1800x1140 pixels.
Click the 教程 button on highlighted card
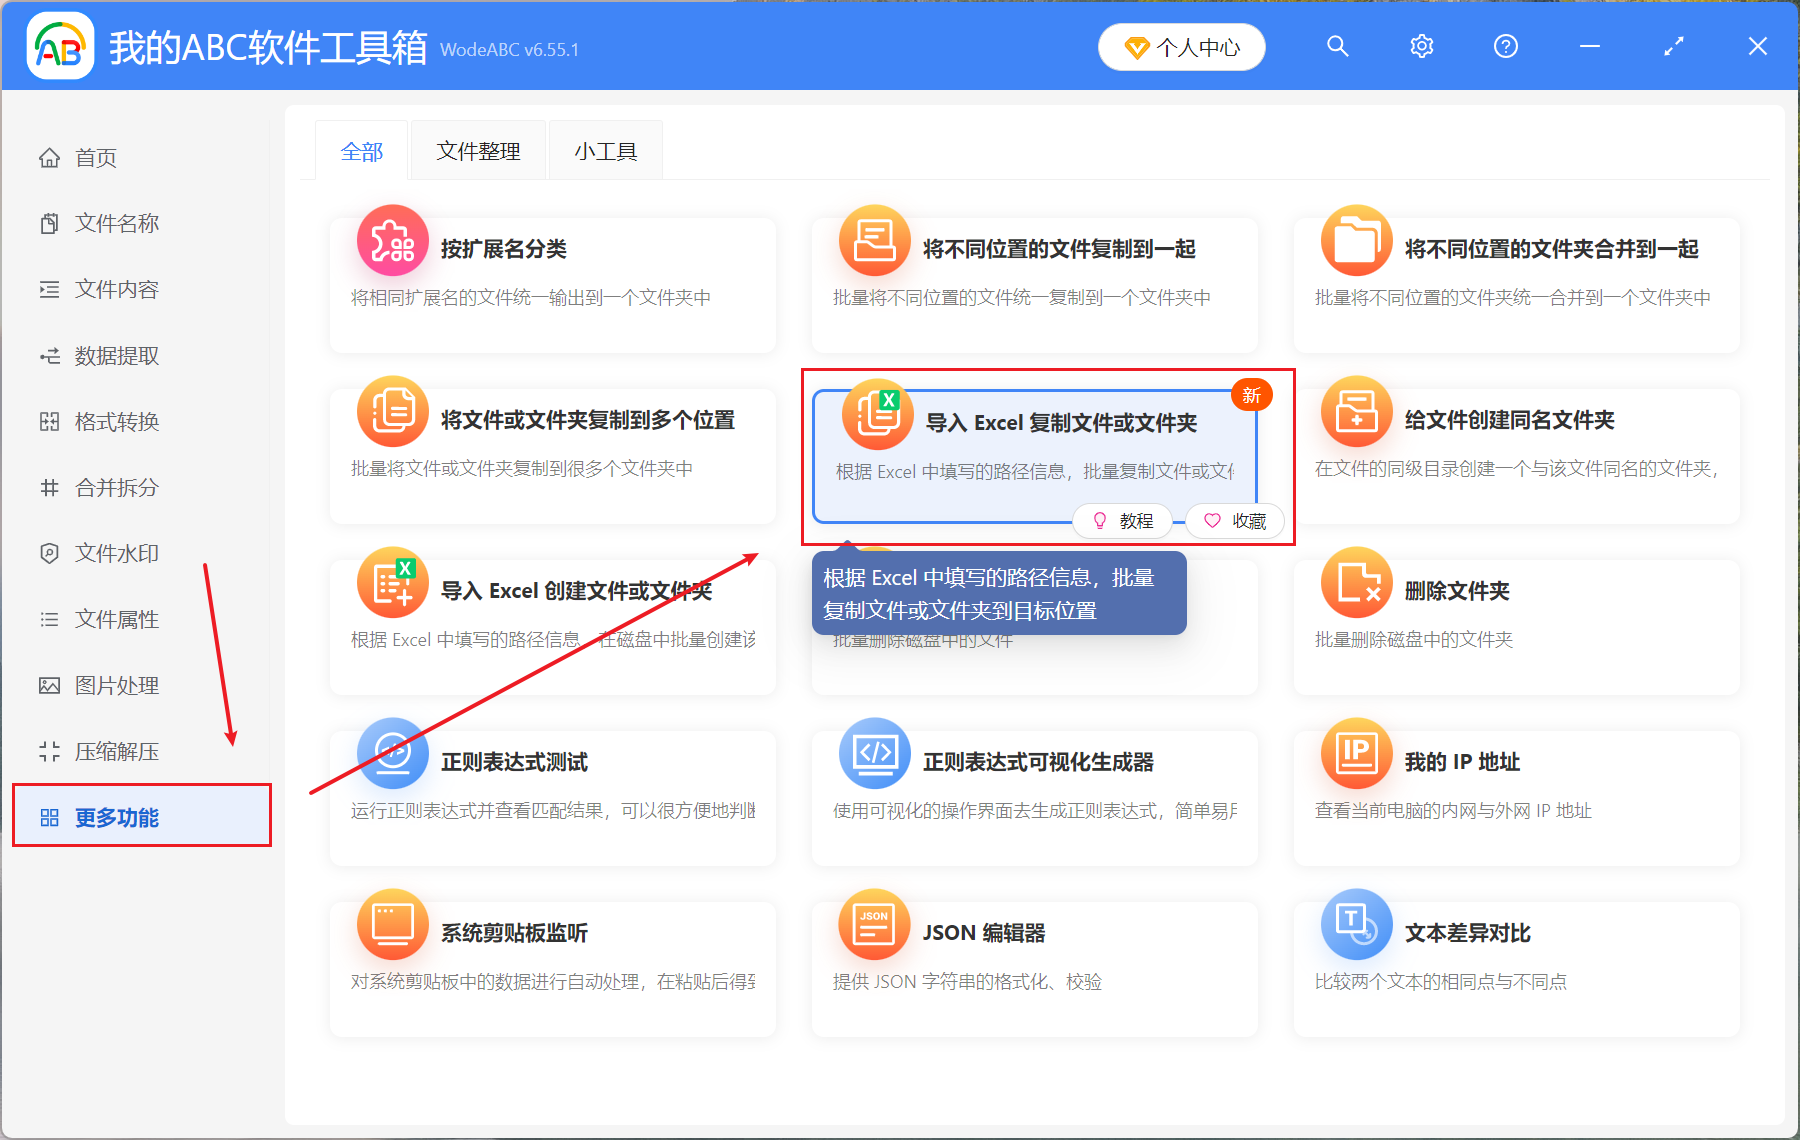(x=1122, y=521)
